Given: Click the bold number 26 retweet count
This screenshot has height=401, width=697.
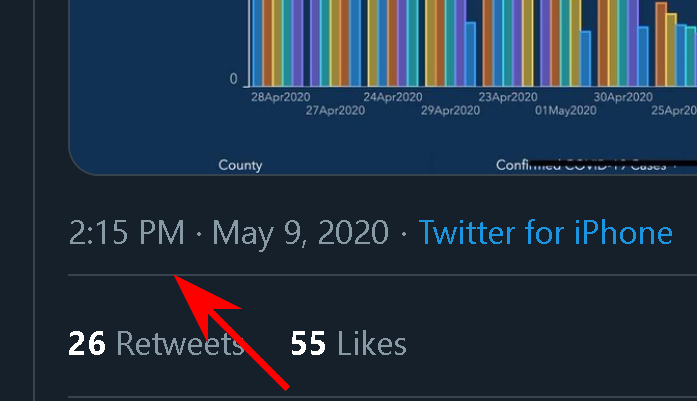Looking at the screenshot, I should 87,344.
